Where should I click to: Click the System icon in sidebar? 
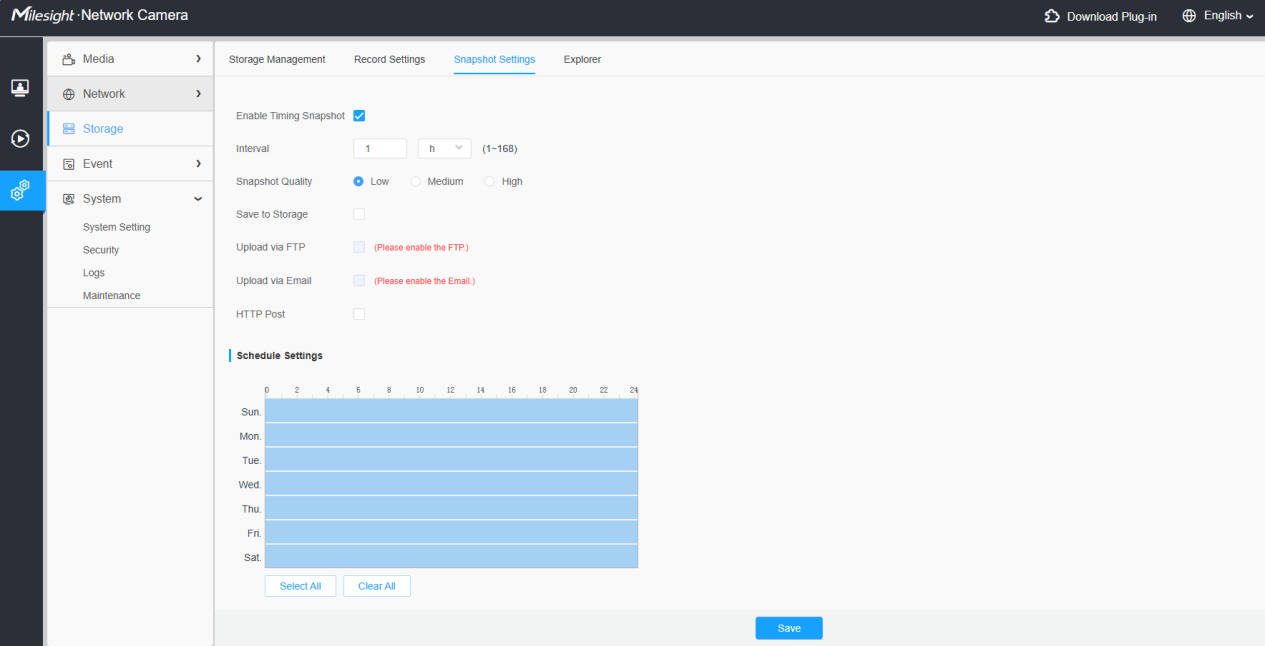click(69, 199)
